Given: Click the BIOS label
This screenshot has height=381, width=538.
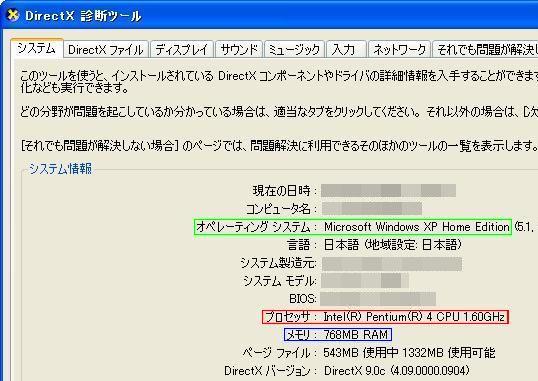Looking at the screenshot, I should pyautogui.click(x=303, y=299).
